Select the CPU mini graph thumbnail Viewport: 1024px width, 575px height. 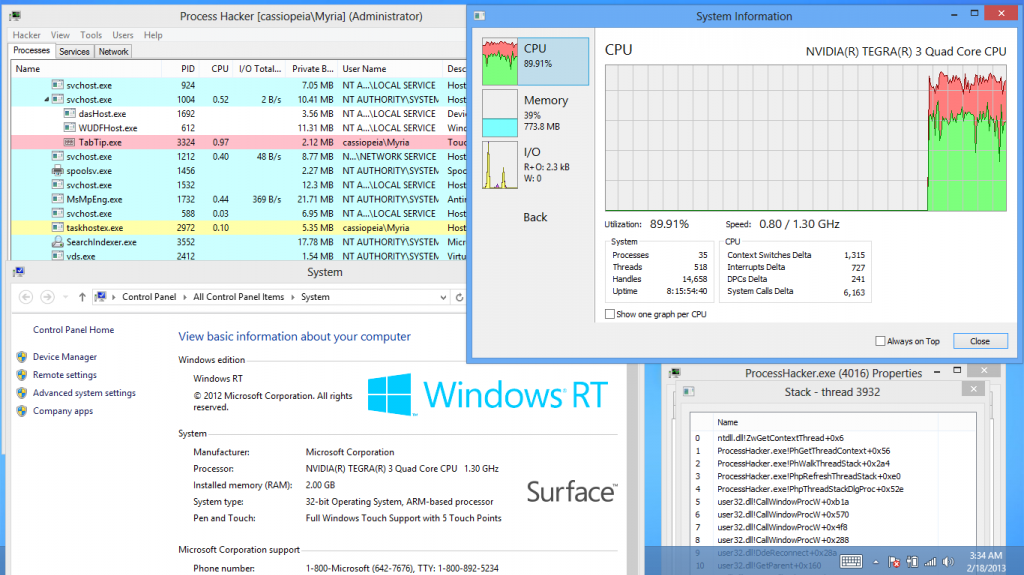[x=500, y=61]
